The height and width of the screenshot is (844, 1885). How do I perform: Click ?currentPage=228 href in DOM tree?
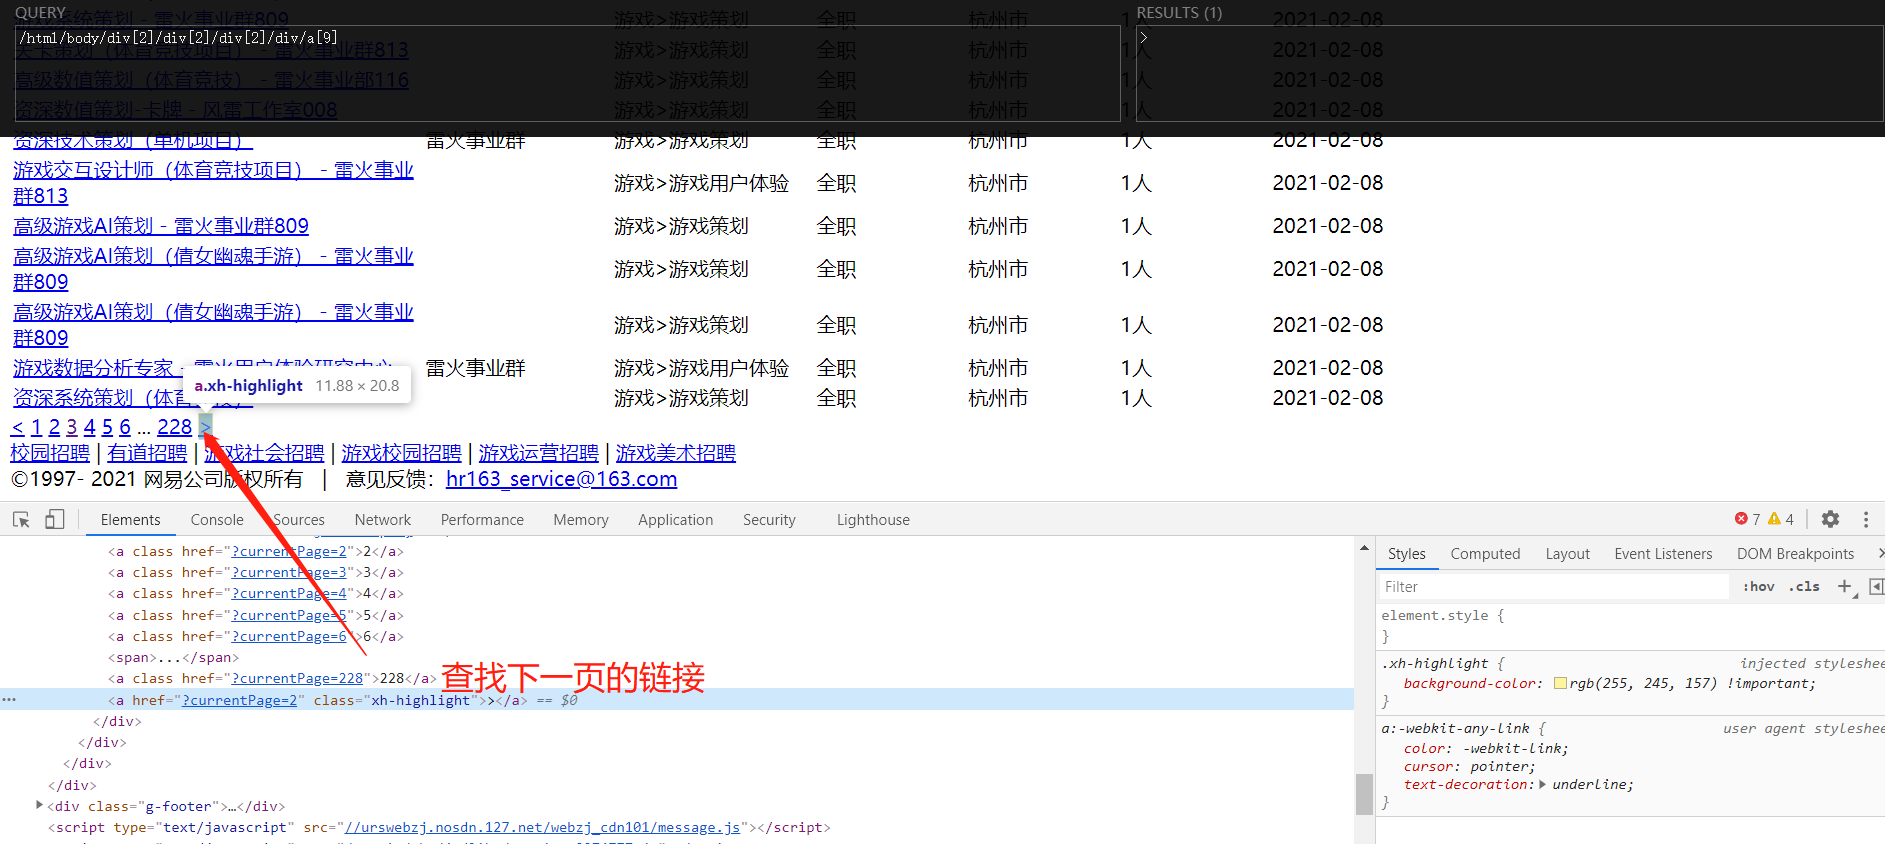(x=298, y=678)
